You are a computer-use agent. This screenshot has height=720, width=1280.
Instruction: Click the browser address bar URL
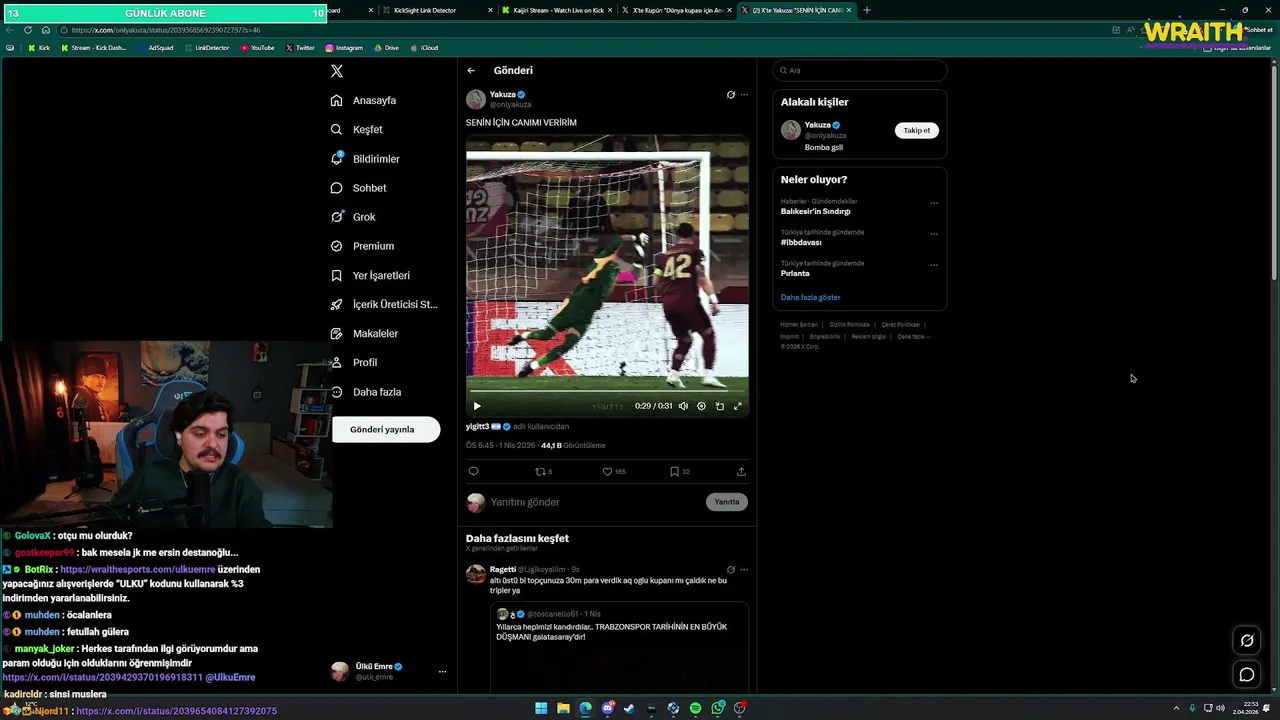(x=166, y=30)
